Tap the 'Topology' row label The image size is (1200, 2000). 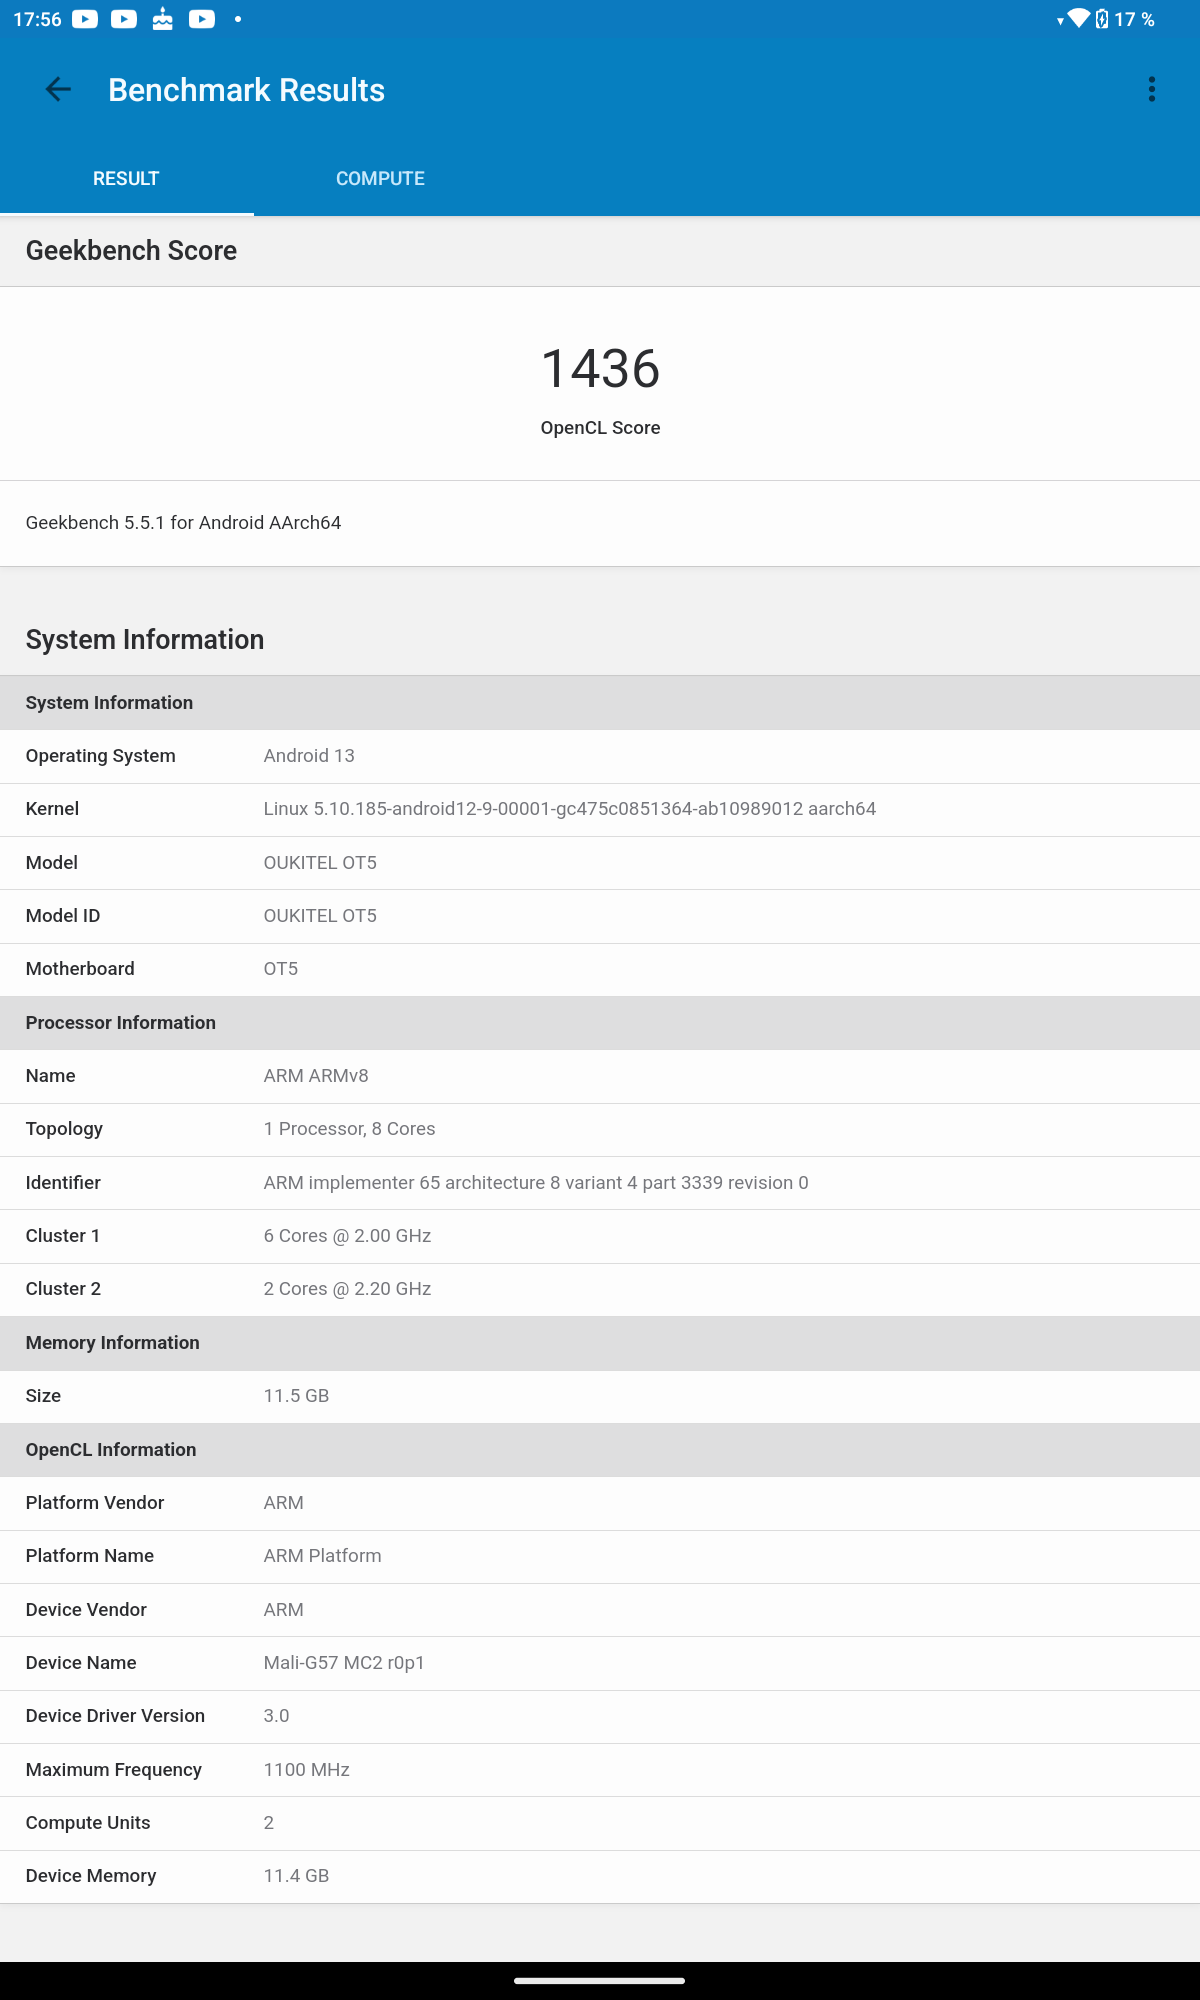pos(64,1129)
